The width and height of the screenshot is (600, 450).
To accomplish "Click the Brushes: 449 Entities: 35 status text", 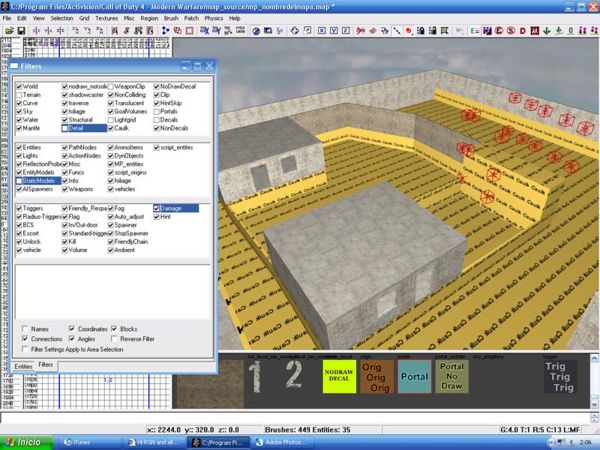I will pyautogui.click(x=308, y=430).
